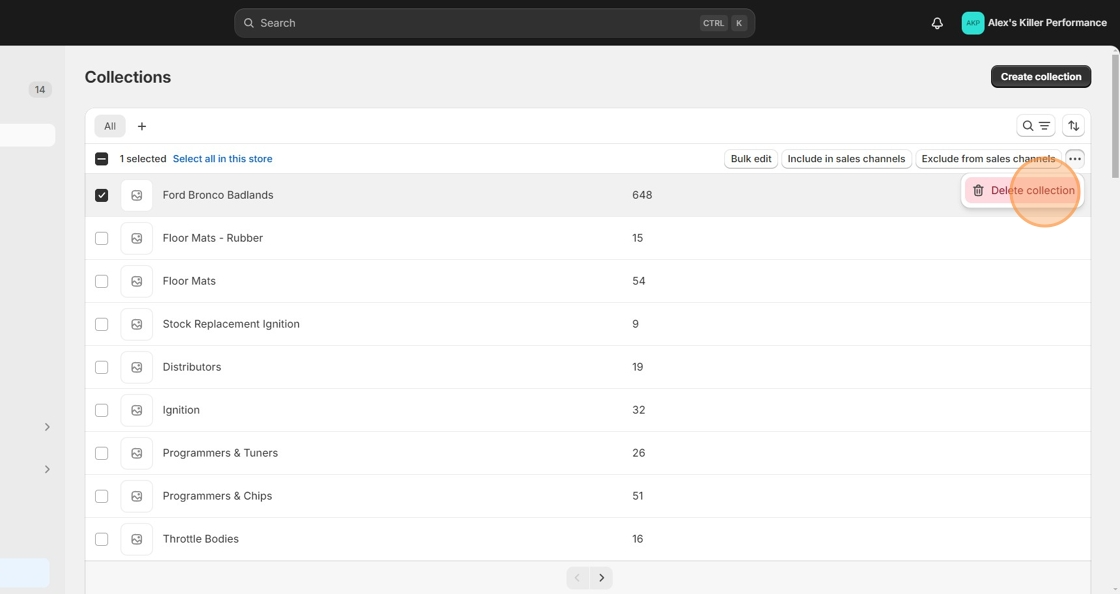
Task: Open the AKP store avatar menu
Action: coord(973,23)
